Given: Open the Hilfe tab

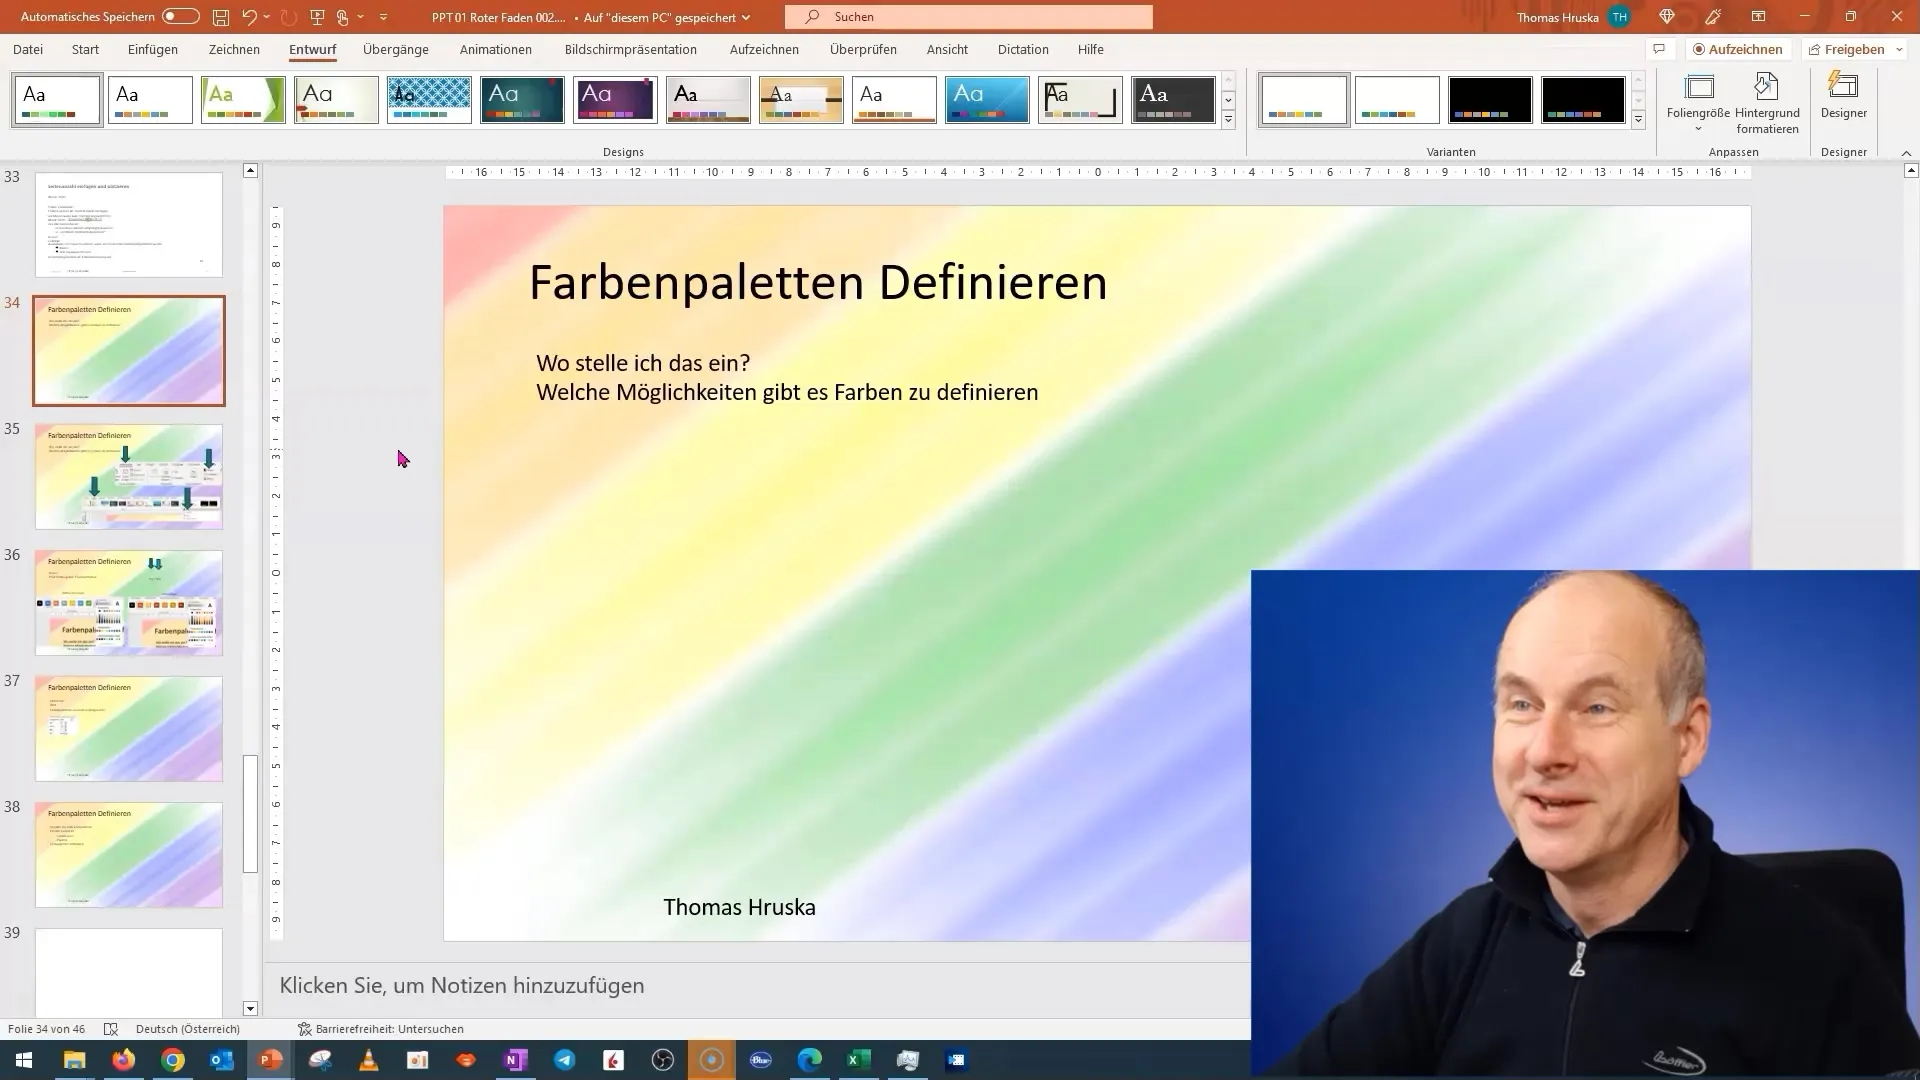Looking at the screenshot, I should (1091, 49).
